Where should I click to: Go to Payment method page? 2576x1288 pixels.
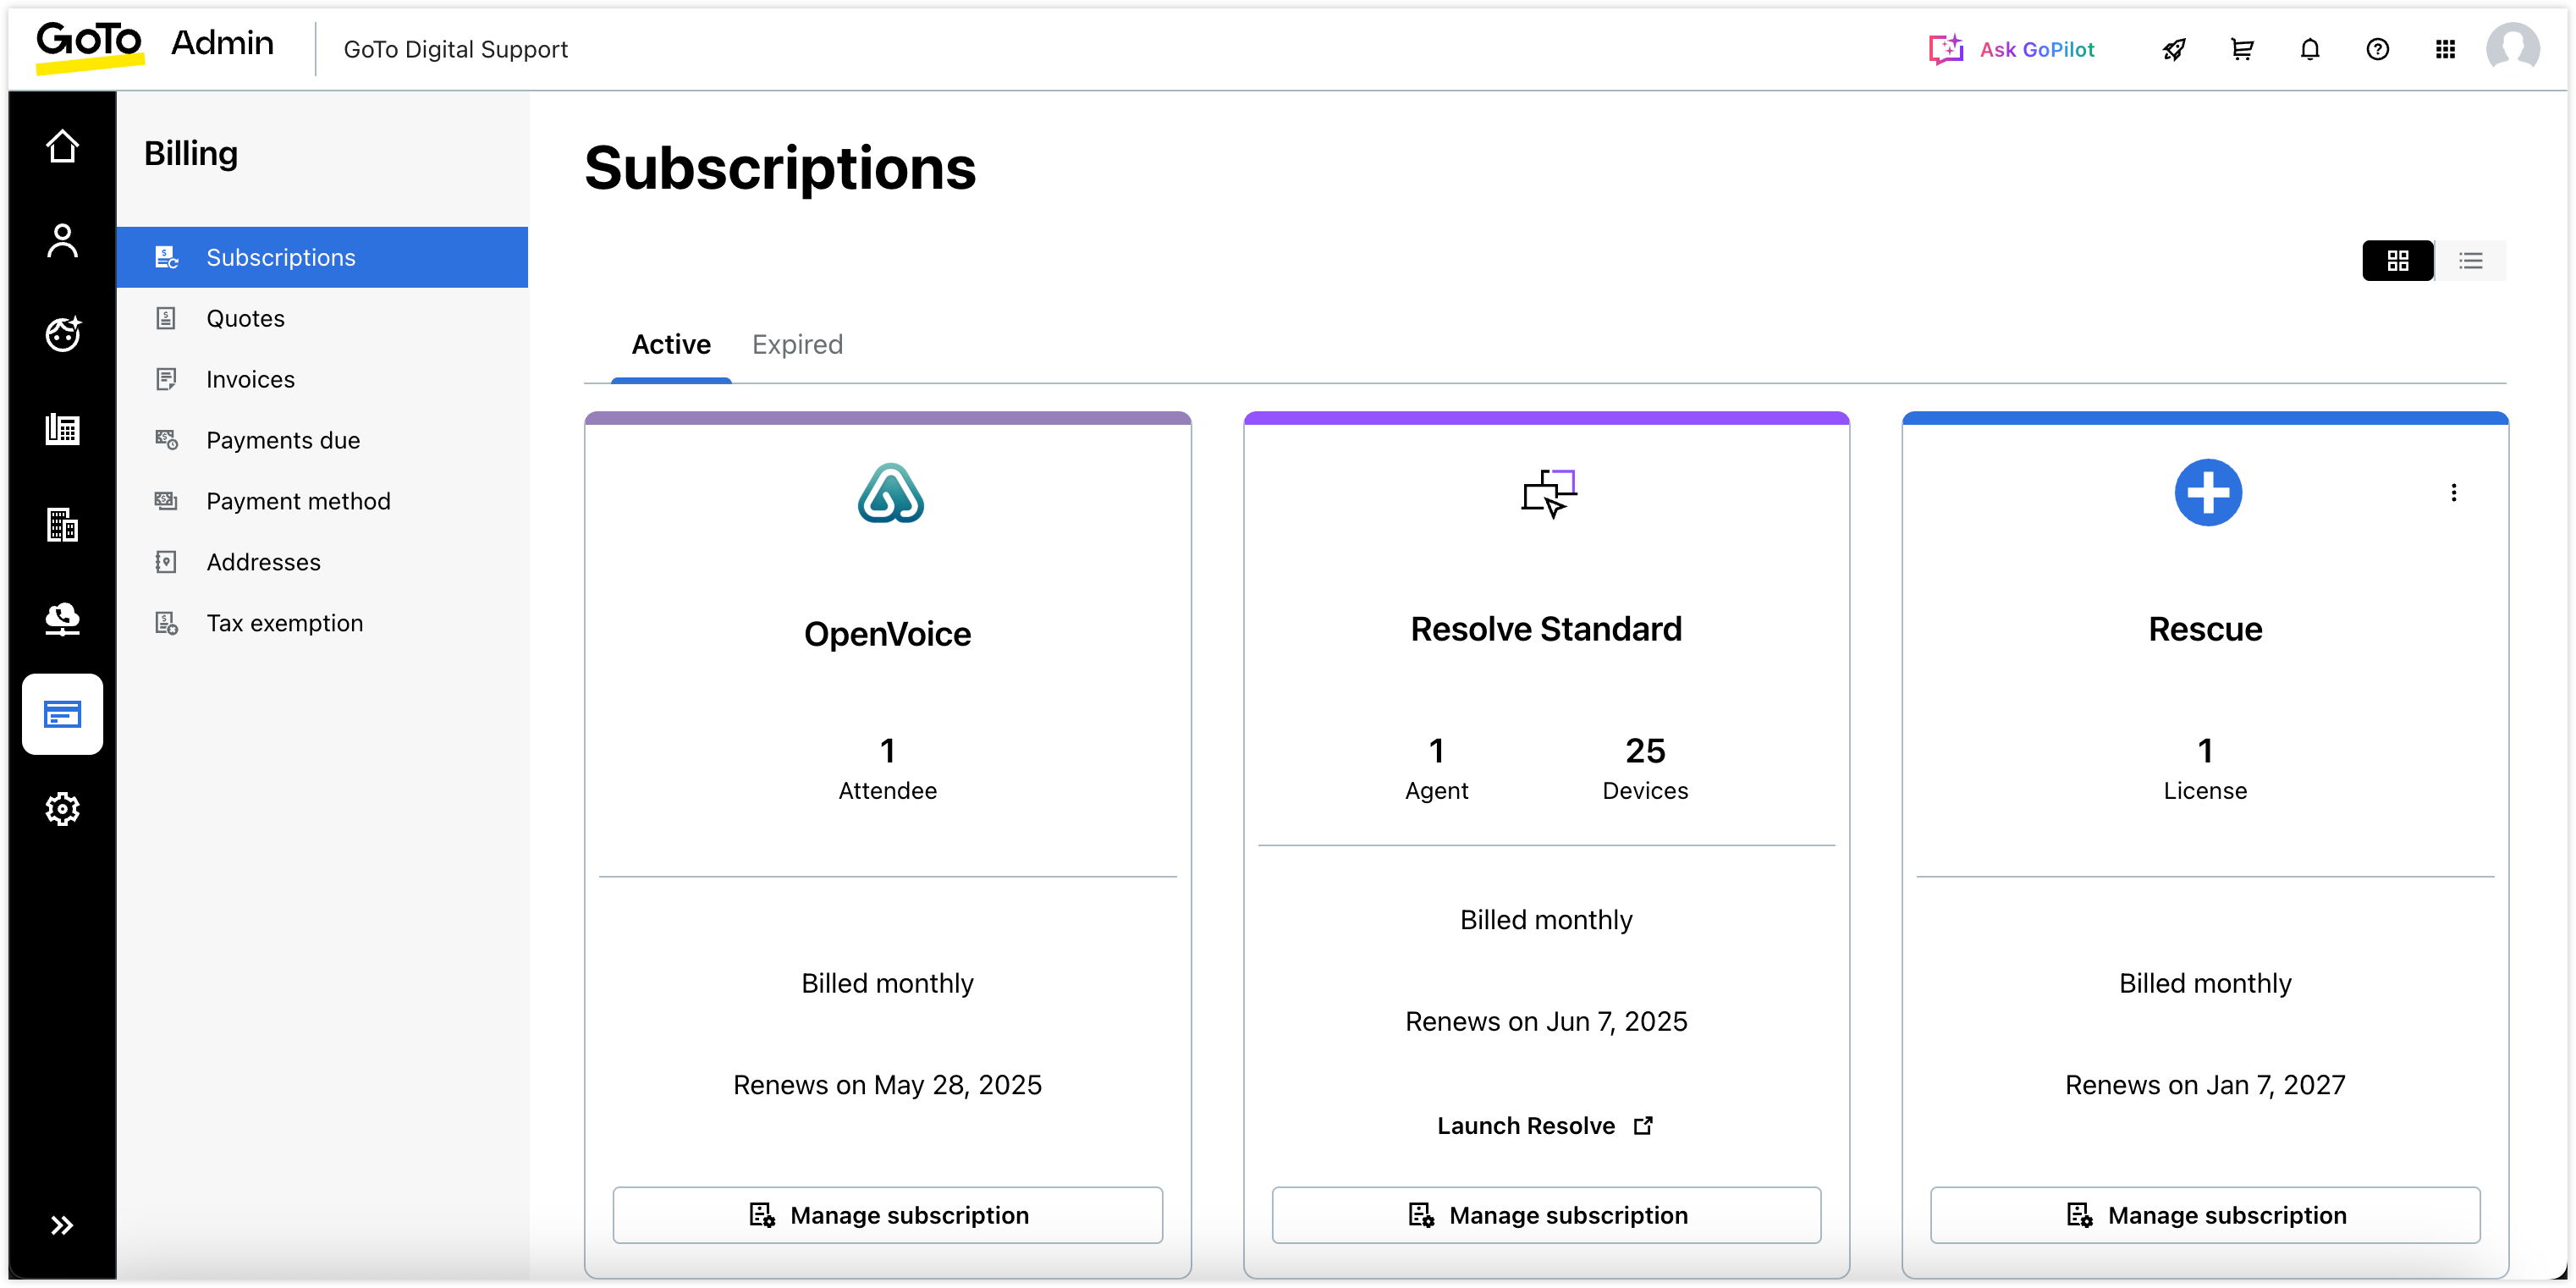pos(298,501)
